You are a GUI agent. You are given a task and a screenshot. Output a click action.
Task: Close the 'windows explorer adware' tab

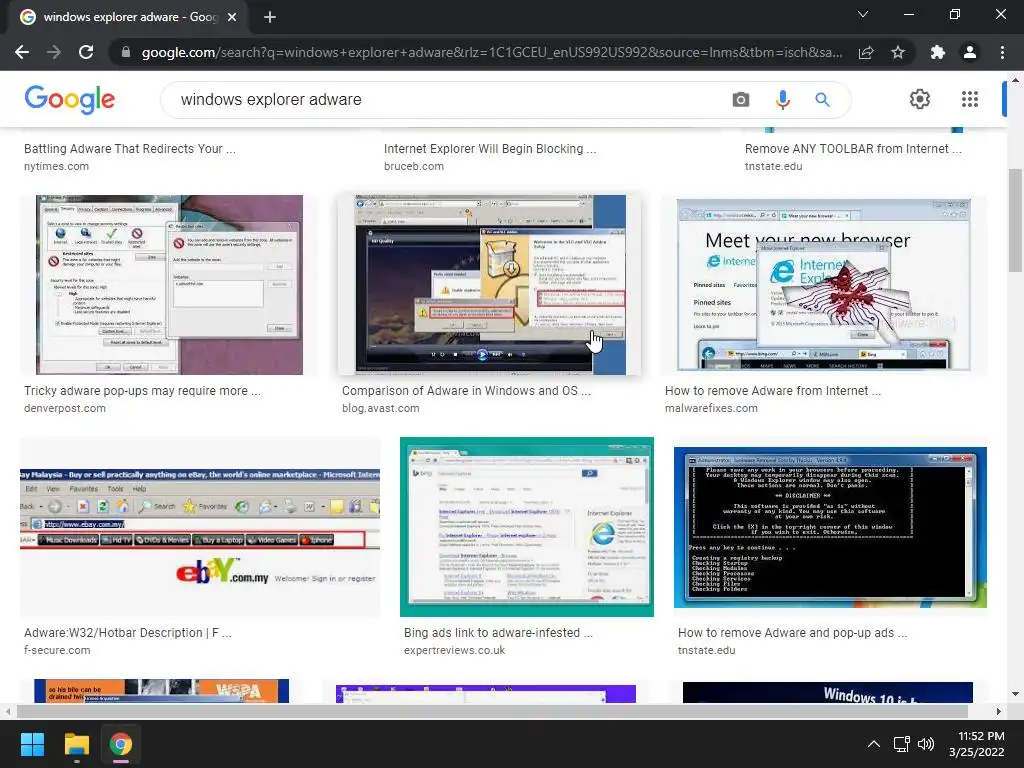click(232, 17)
